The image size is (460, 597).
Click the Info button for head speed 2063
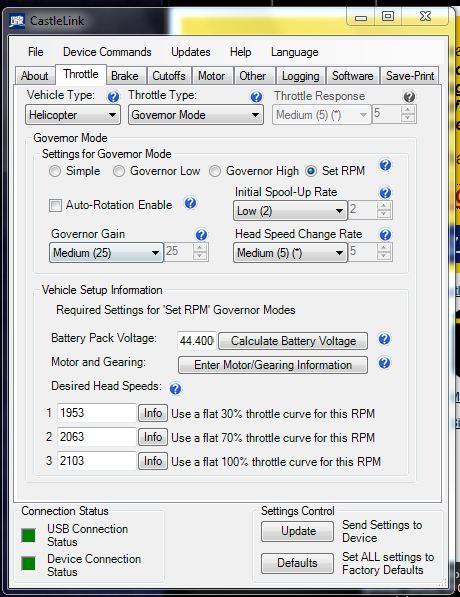[153, 437]
